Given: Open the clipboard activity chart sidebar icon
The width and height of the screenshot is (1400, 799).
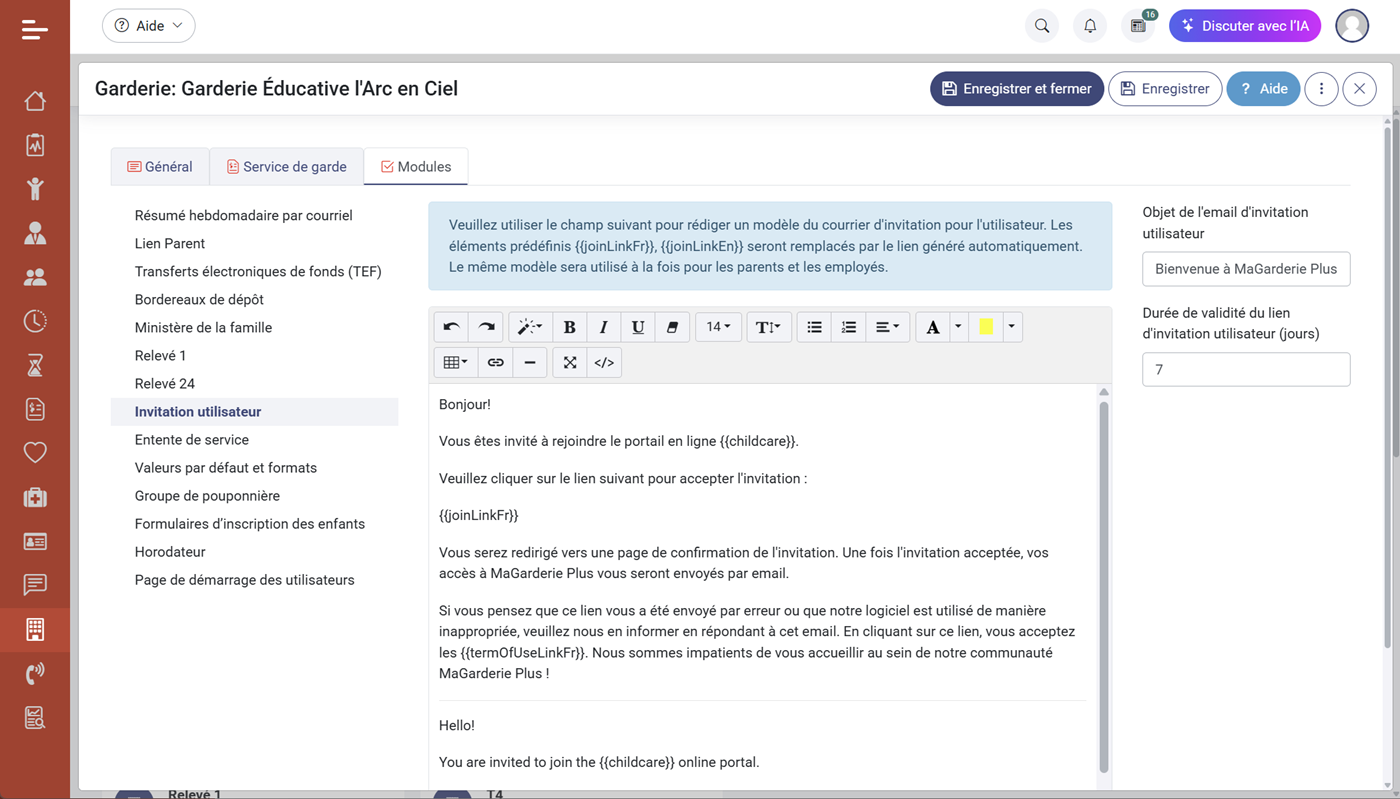Looking at the screenshot, I should (x=35, y=145).
